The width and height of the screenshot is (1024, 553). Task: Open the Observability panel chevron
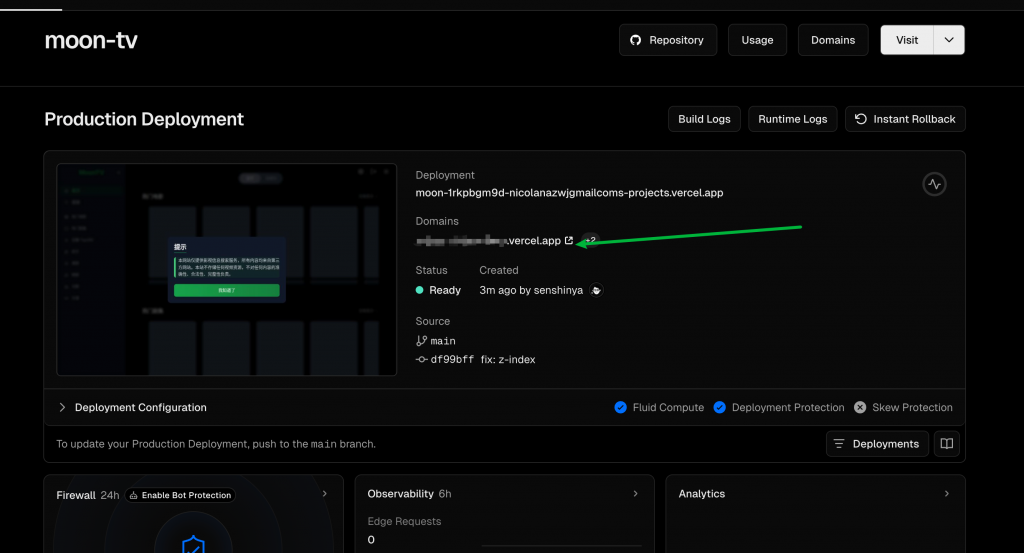635,494
